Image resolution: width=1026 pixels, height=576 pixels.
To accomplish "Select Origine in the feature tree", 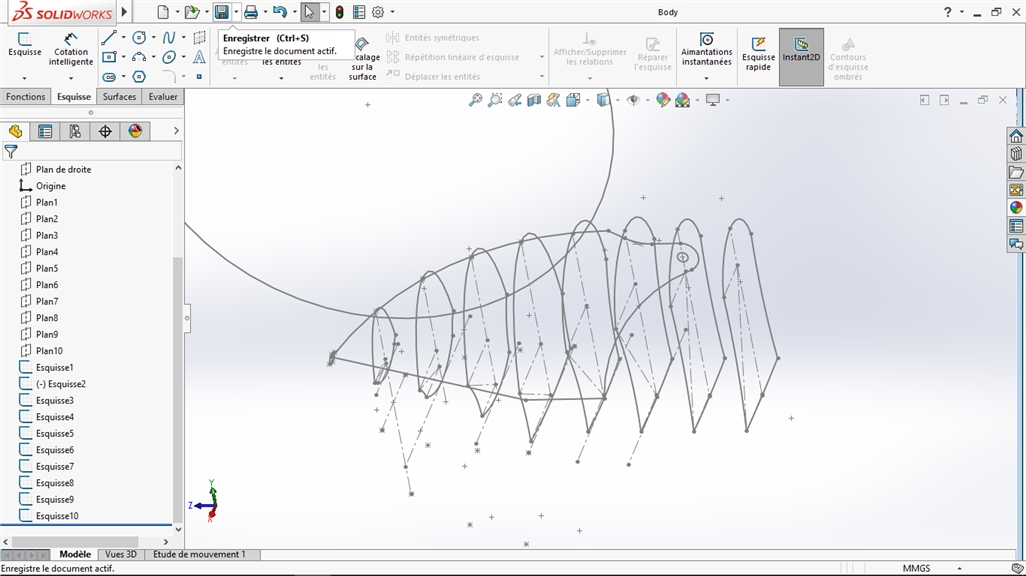I will pos(50,186).
